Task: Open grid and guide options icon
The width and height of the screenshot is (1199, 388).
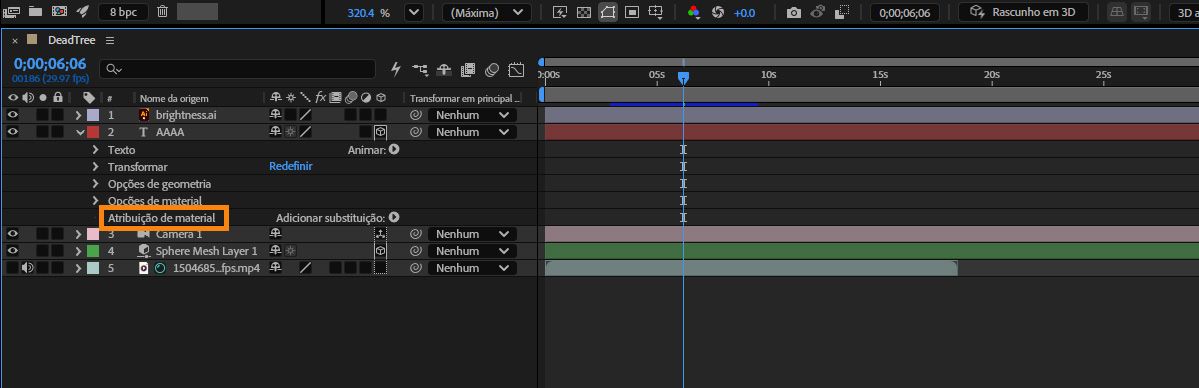Action: point(656,12)
